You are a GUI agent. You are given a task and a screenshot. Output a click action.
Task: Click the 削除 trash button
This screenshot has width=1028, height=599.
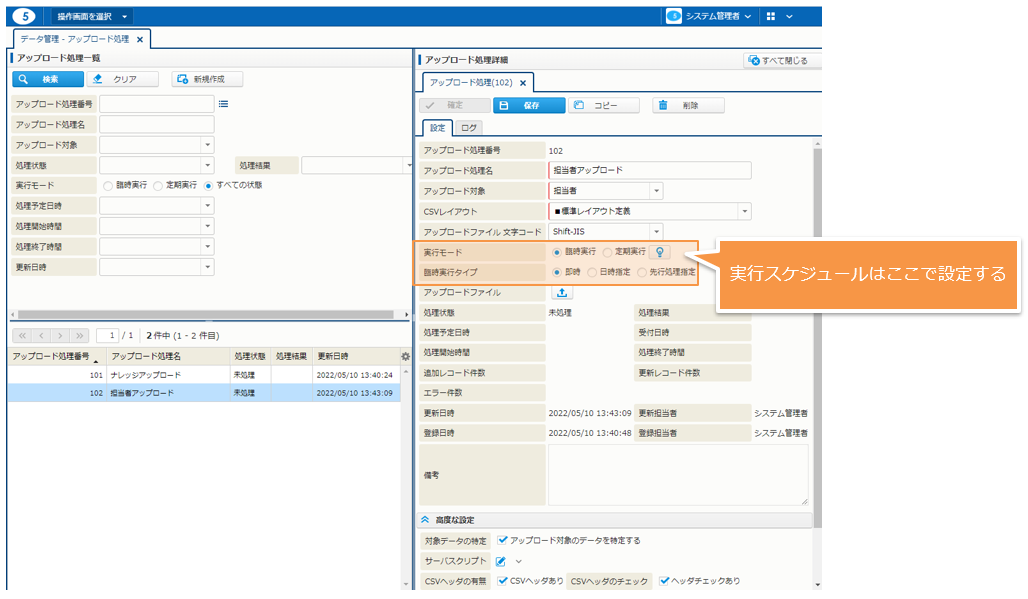[x=688, y=105]
